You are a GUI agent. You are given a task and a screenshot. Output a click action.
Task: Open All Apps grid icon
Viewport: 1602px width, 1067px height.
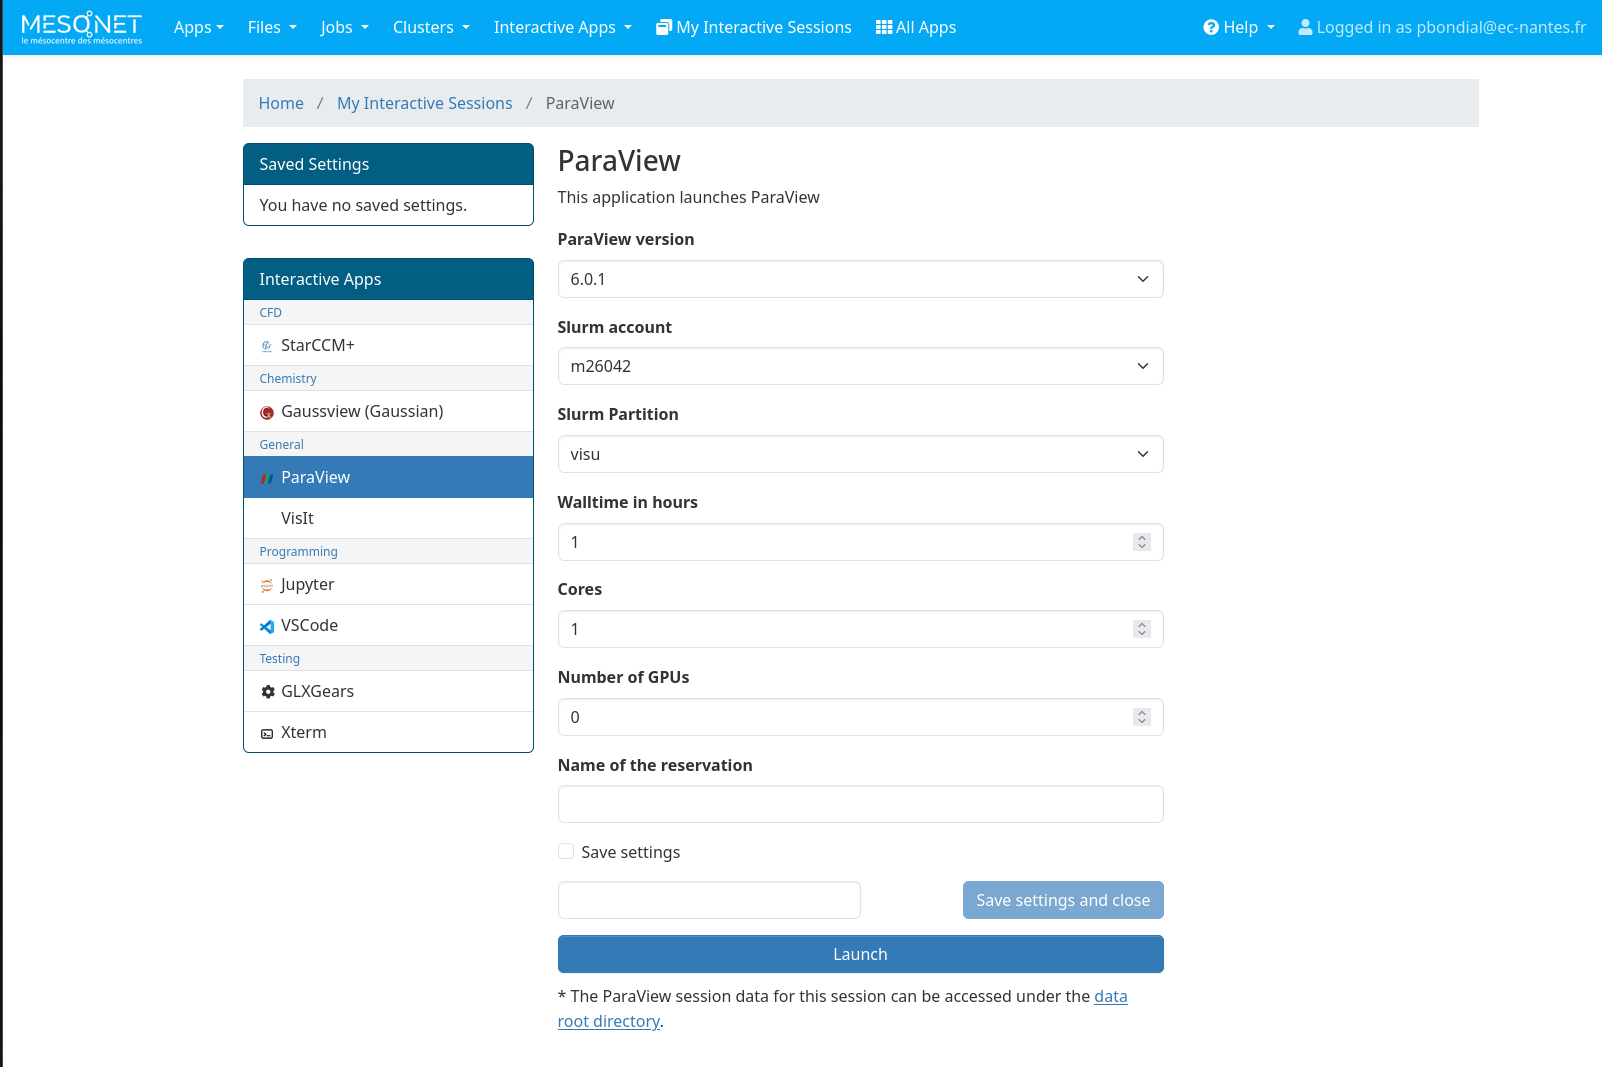pos(884,27)
